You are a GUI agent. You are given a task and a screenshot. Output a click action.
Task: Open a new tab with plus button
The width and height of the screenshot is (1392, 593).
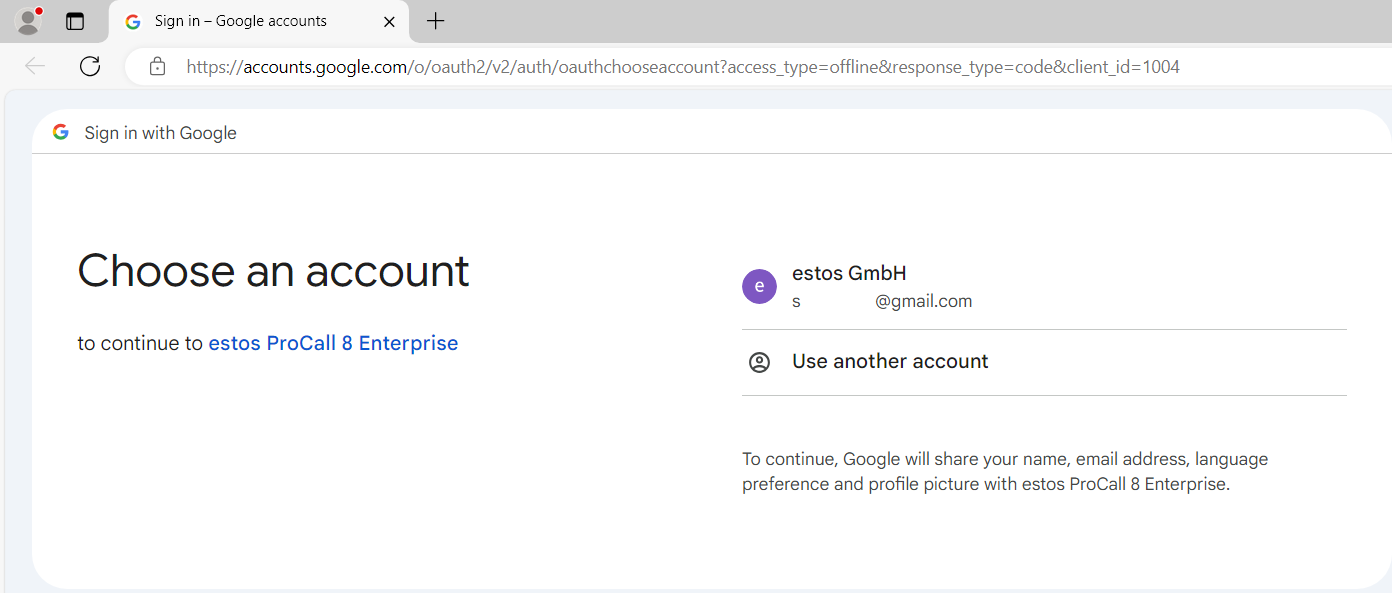tap(435, 21)
